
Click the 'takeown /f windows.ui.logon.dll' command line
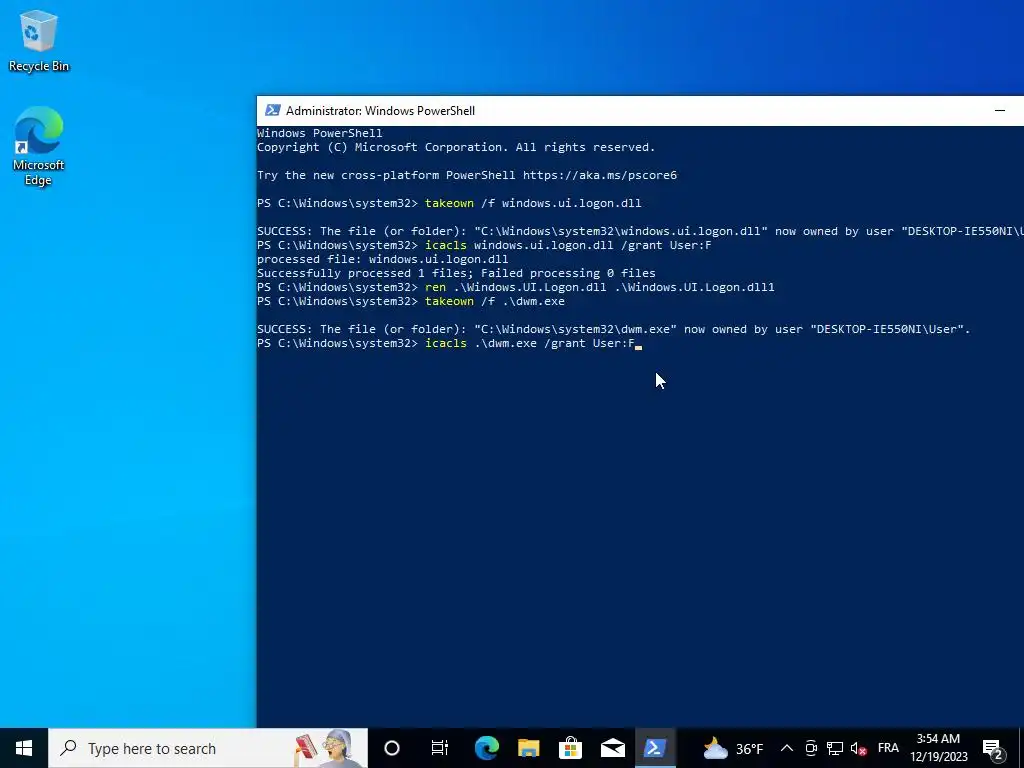(449, 203)
